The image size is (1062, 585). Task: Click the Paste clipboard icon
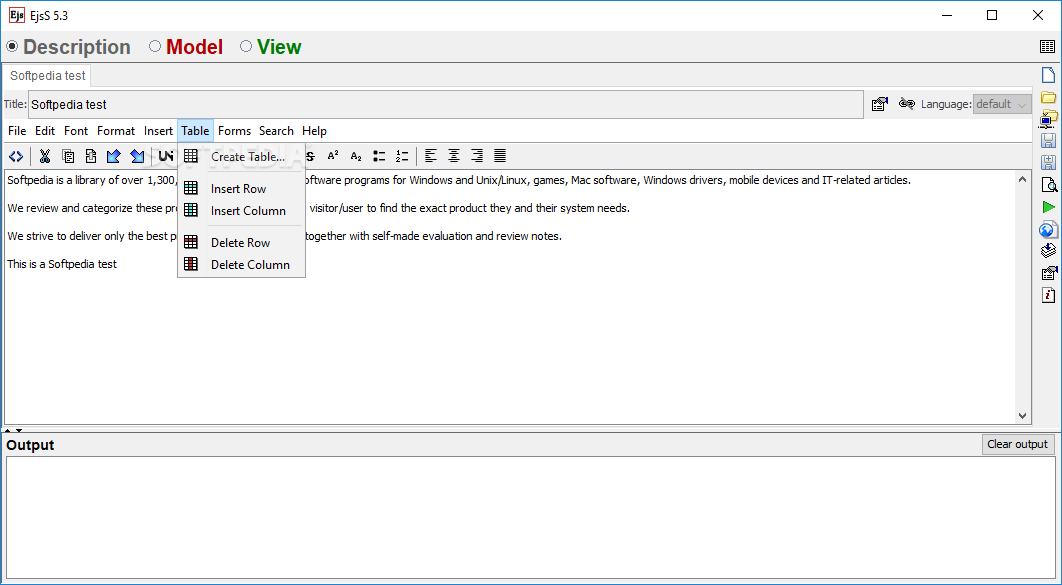(91, 156)
